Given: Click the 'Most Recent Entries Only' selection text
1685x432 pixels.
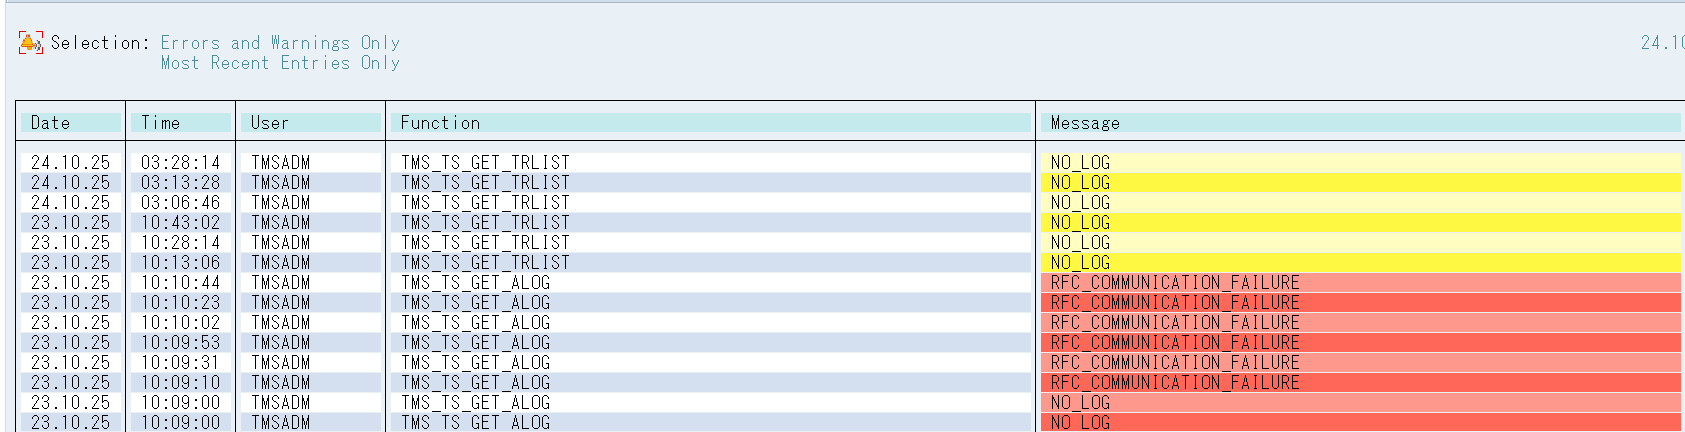Looking at the screenshot, I should tap(280, 63).
